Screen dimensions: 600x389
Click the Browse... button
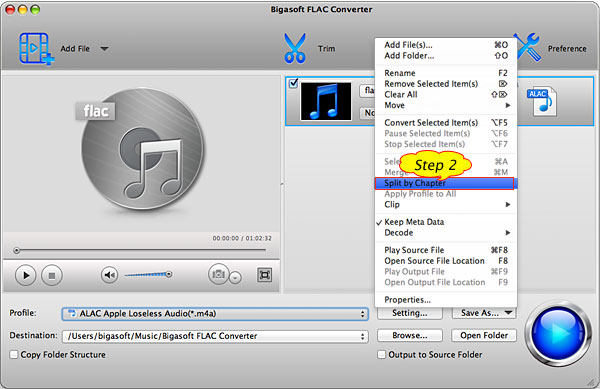[409, 335]
